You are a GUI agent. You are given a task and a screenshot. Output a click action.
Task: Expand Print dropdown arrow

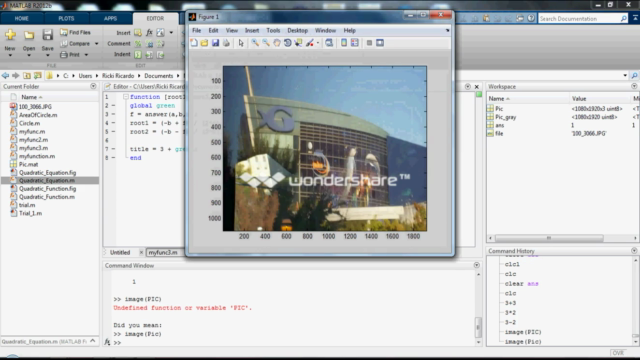tap(86, 55)
